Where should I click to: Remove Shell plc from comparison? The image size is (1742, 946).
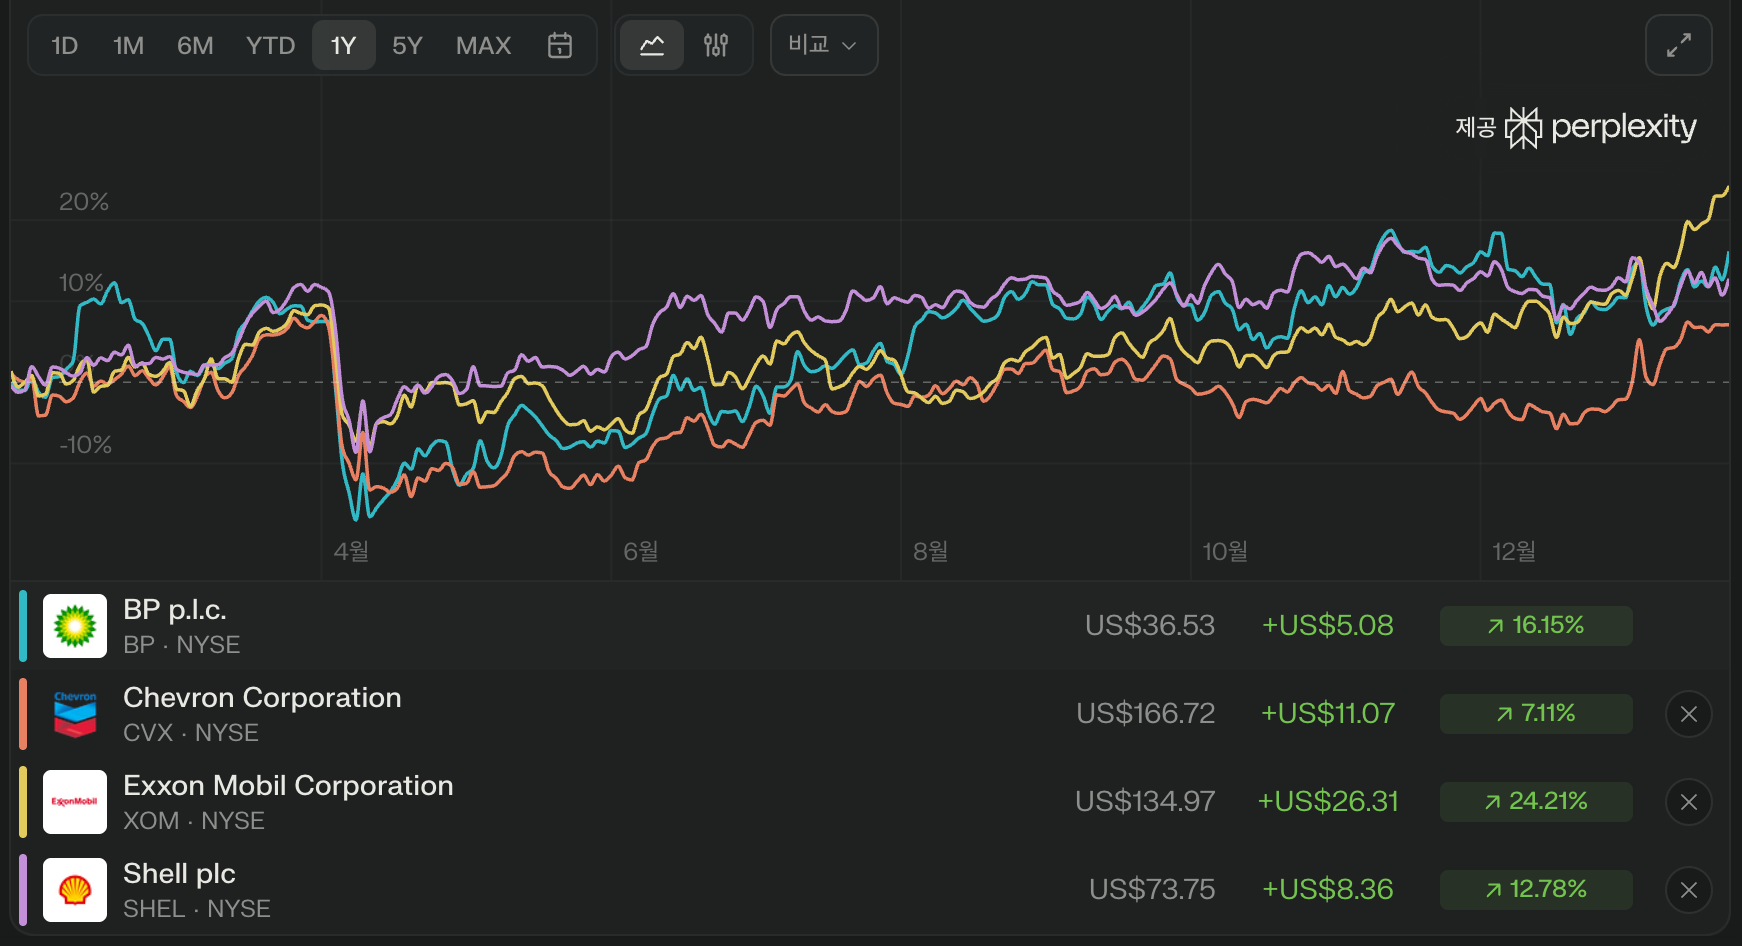pos(1688,890)
